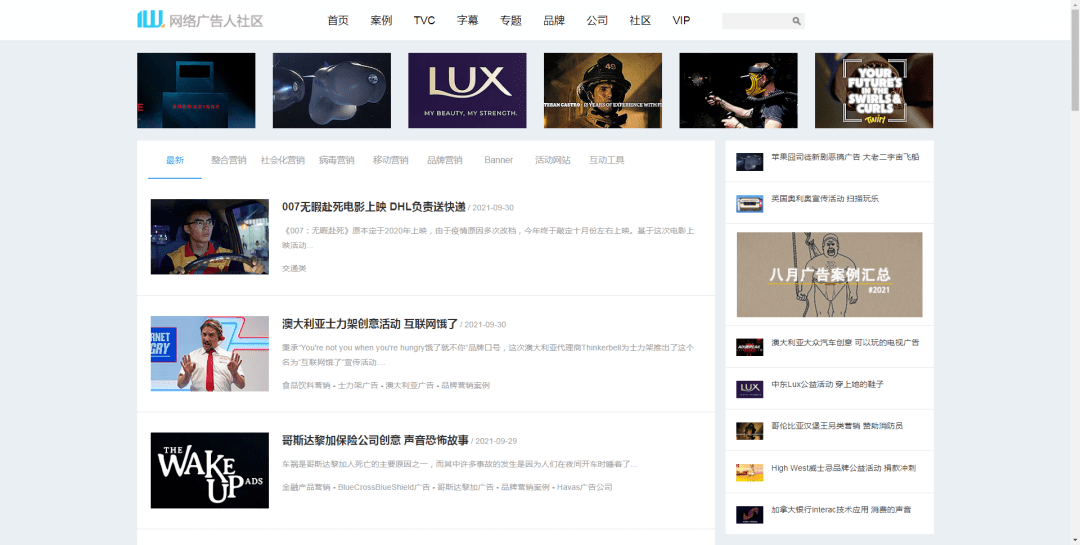
Task: Click The Wake Up Ads thumbnail
Action: 209,471
